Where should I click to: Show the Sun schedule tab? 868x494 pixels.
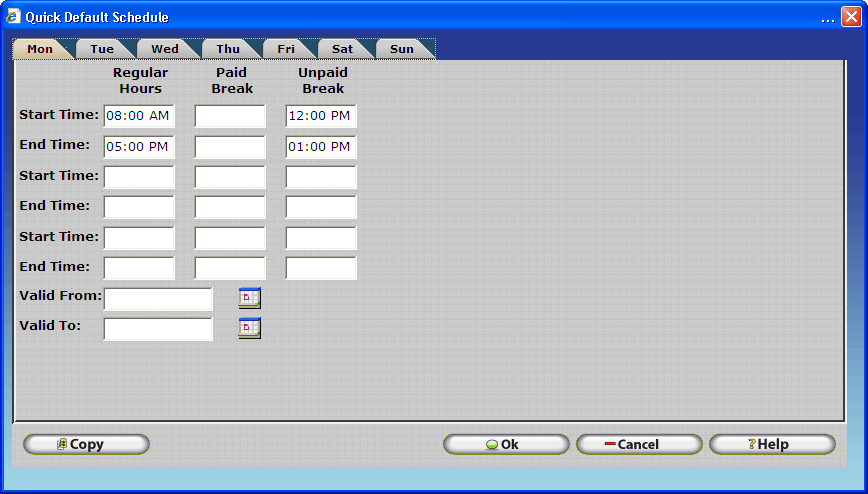coord(401,49)
